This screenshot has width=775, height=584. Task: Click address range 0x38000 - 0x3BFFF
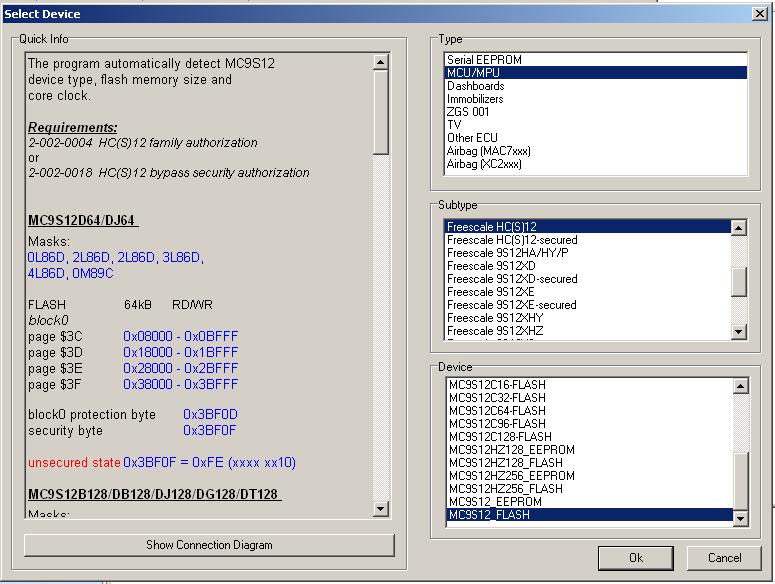(x=180, y=384)
